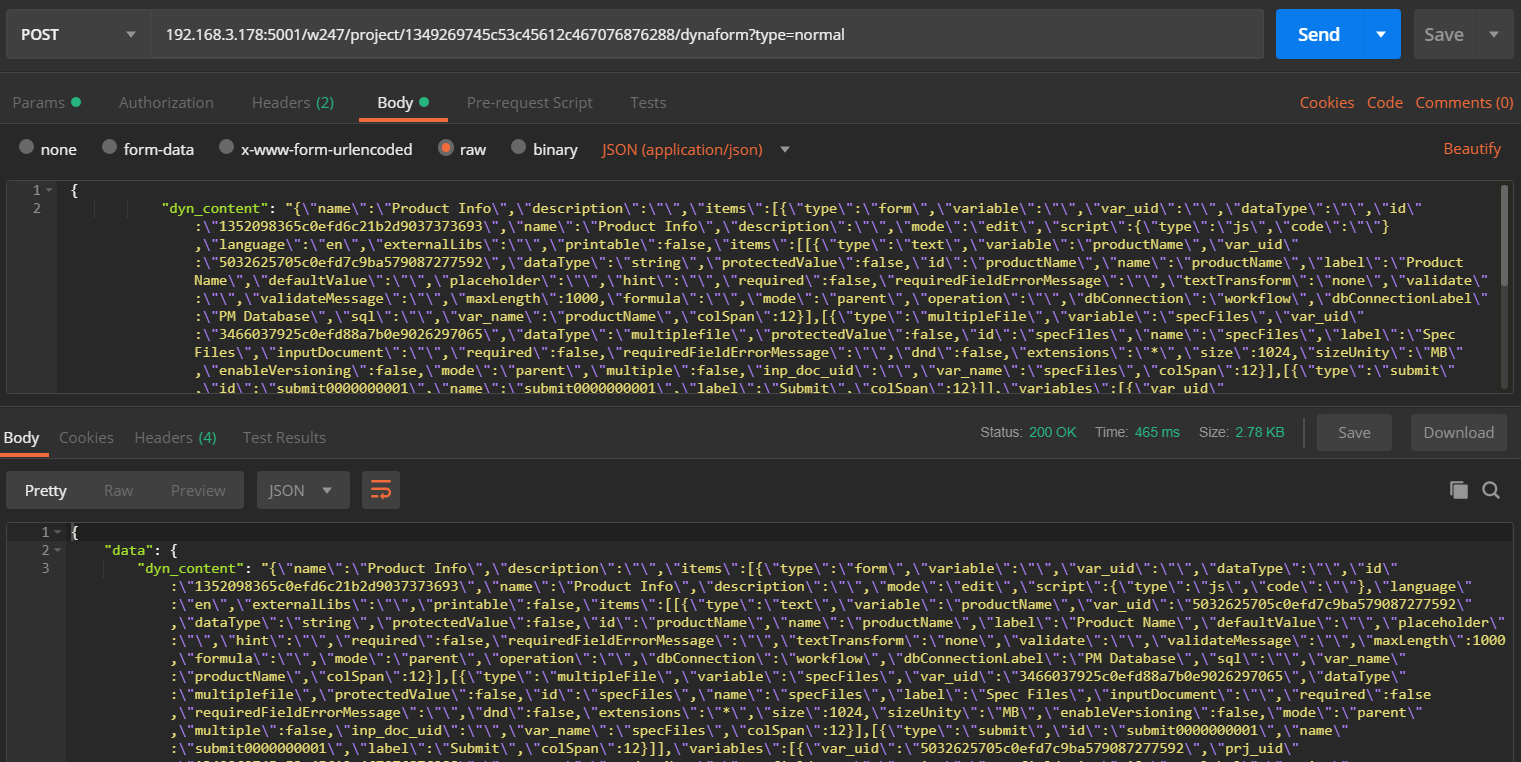Switch response view to Pretty
The image size is (1521, 762).
tap(46, 490)
